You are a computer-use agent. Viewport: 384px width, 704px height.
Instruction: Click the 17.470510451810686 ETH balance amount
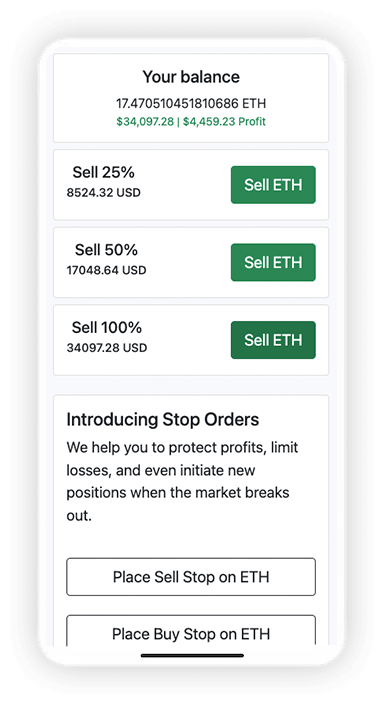point(191,103)
